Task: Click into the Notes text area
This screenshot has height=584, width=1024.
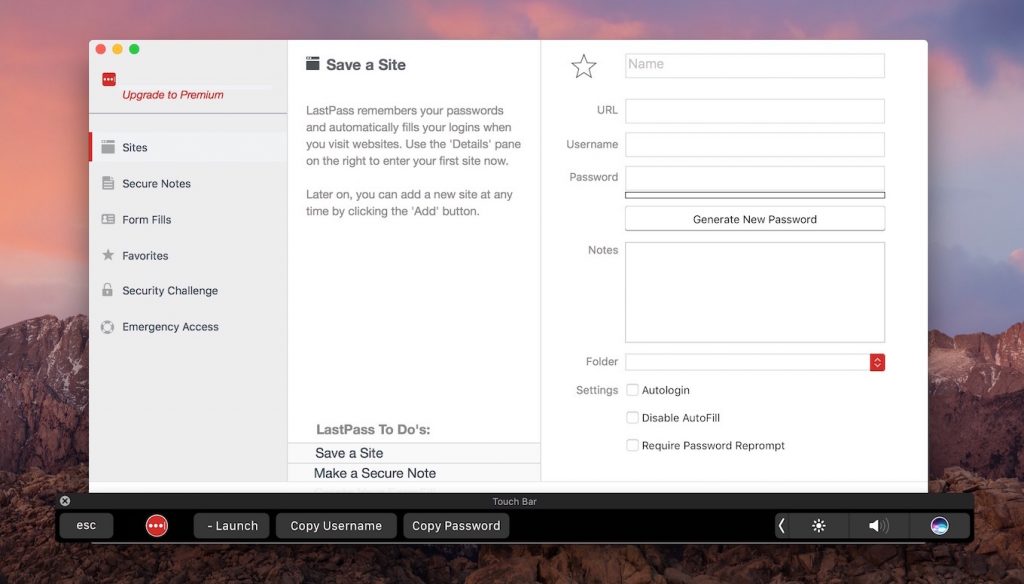Action: (754, 292)
